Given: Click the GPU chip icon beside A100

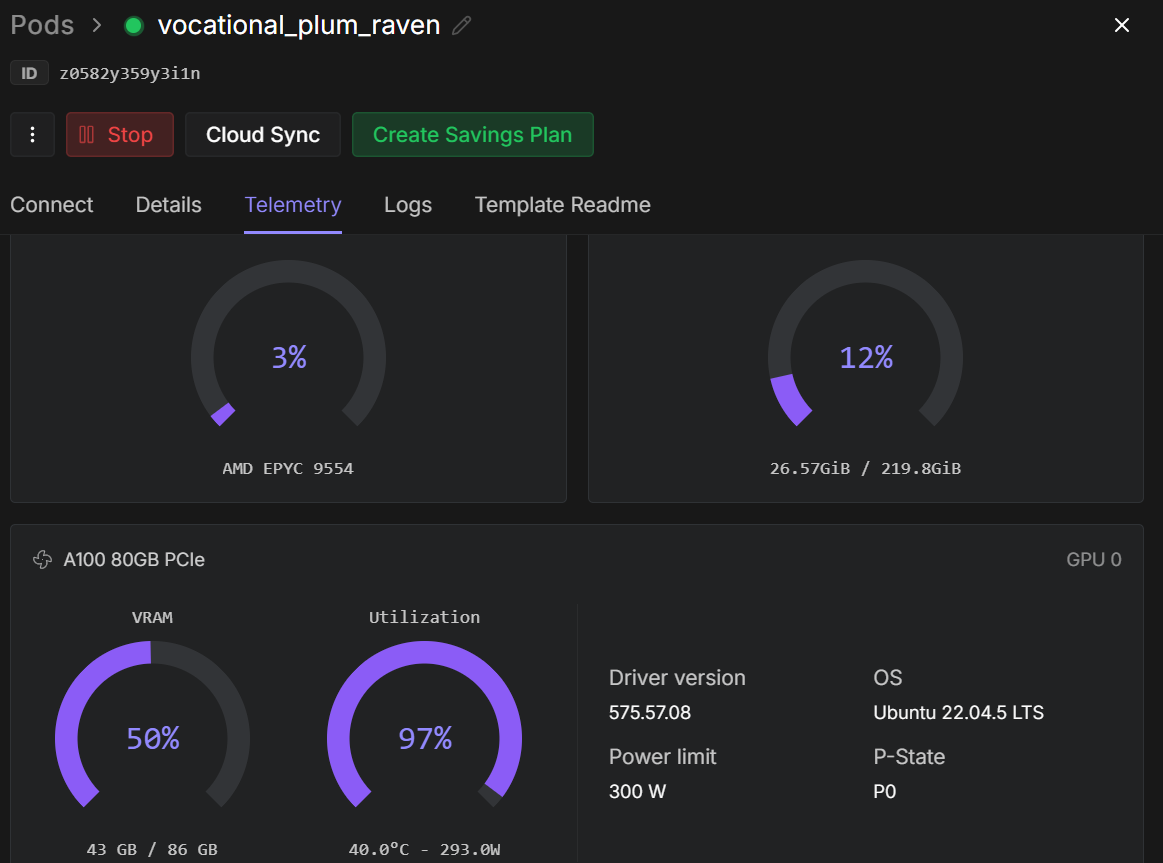Looking at the screenshot, I should 43,560.
